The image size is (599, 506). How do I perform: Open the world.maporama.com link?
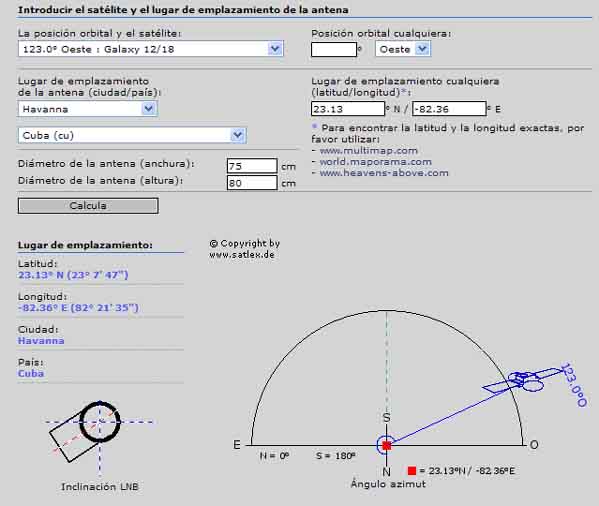pyautogui.click(x=376, y=162)
